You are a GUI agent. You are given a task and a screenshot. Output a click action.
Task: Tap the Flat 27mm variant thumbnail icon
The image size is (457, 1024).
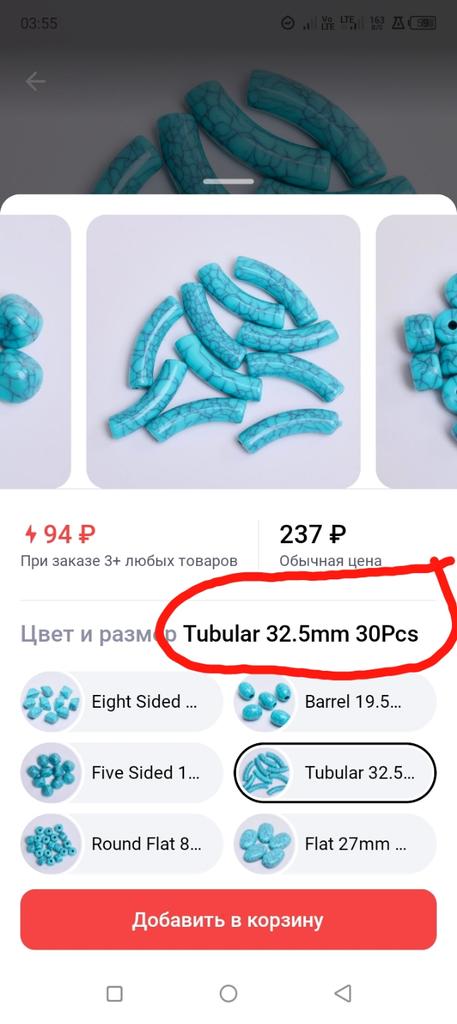coord(264,844)
